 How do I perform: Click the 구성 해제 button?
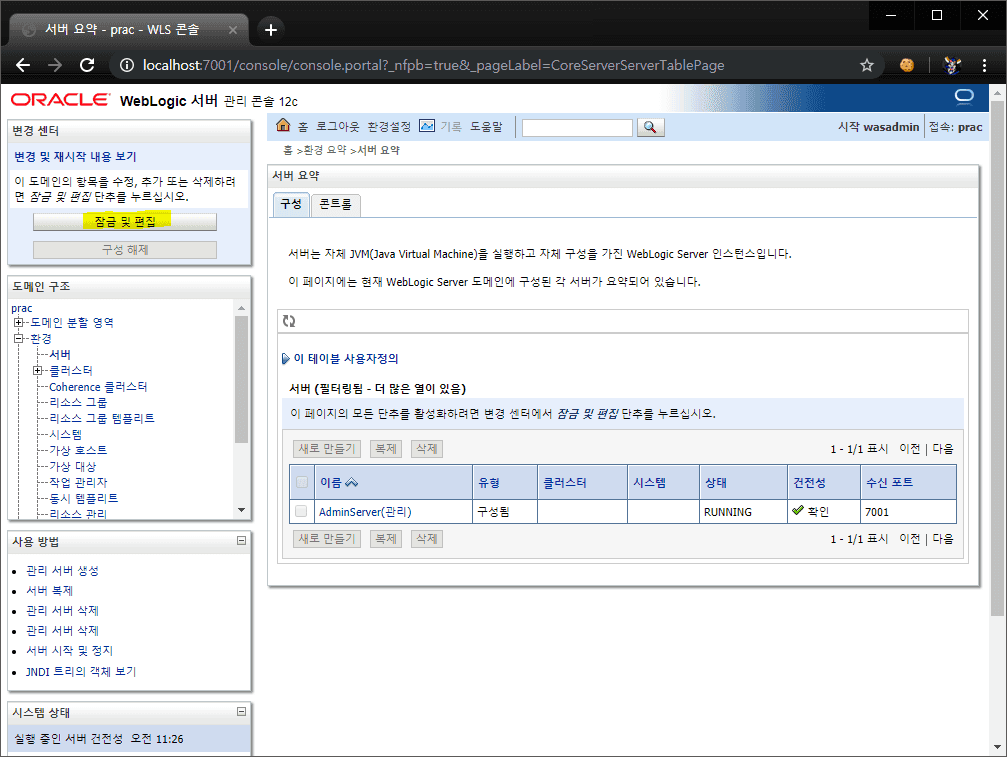coord(125,250)
